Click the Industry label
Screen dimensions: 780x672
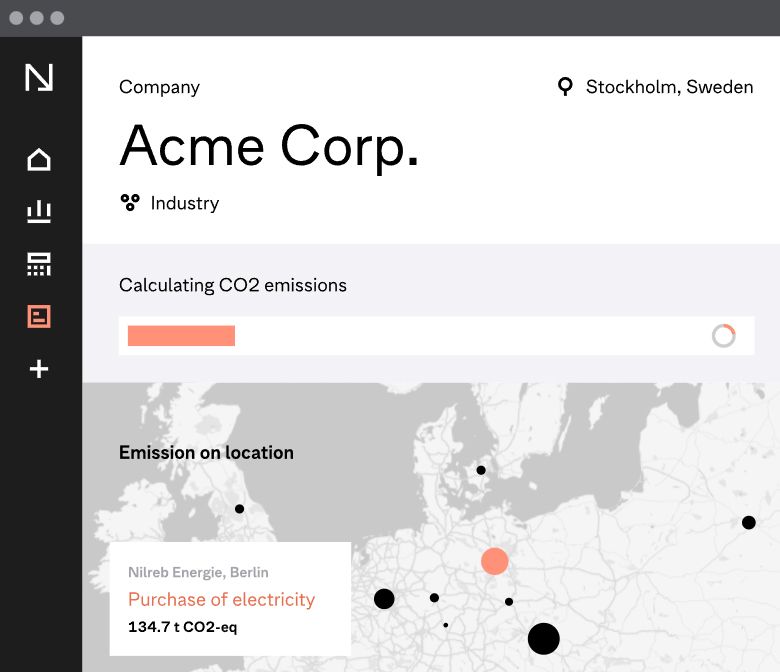point(185,203)
